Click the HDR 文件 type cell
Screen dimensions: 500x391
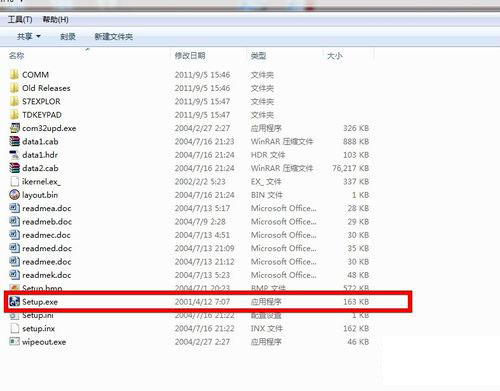click(268, 155)
